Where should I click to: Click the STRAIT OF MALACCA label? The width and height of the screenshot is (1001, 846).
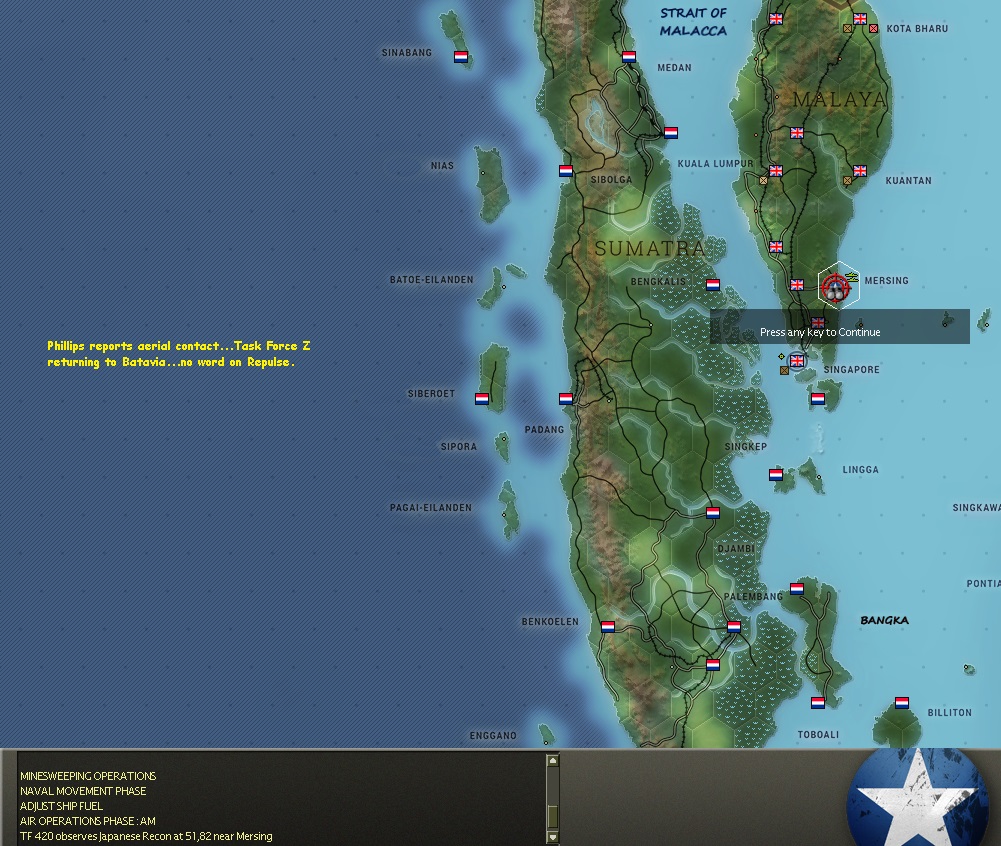tap(693, 22)
